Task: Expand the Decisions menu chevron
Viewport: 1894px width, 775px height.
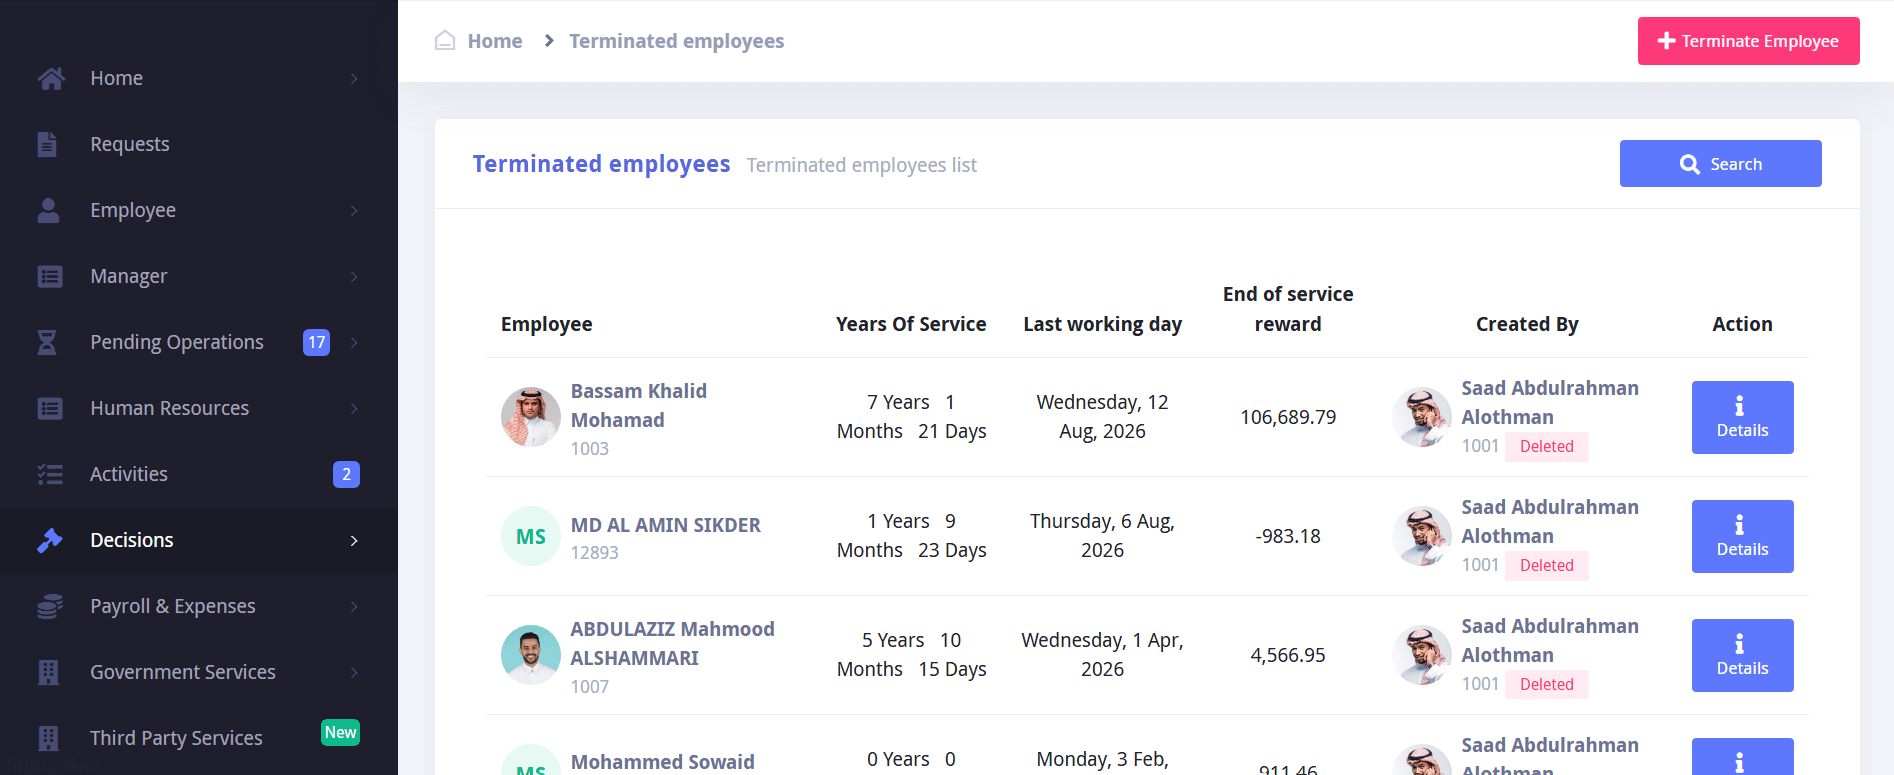Action: 354,540
